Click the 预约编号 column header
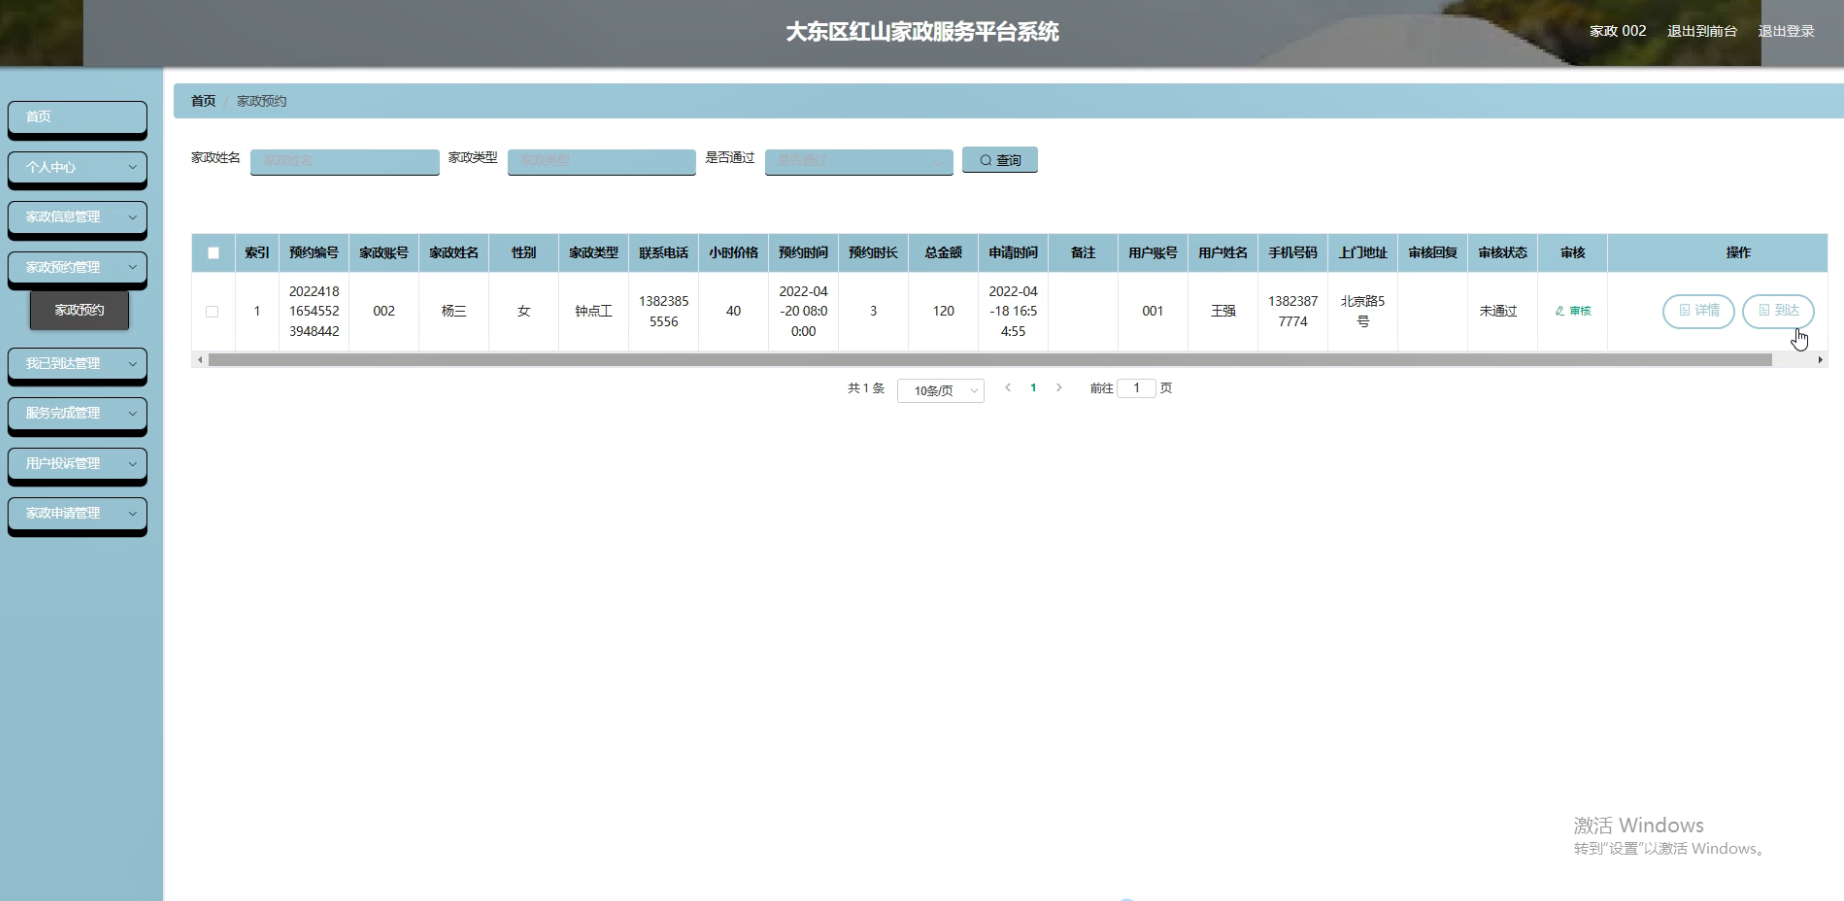The height and width of the screenshot is (901, 1844). [314, 253]
